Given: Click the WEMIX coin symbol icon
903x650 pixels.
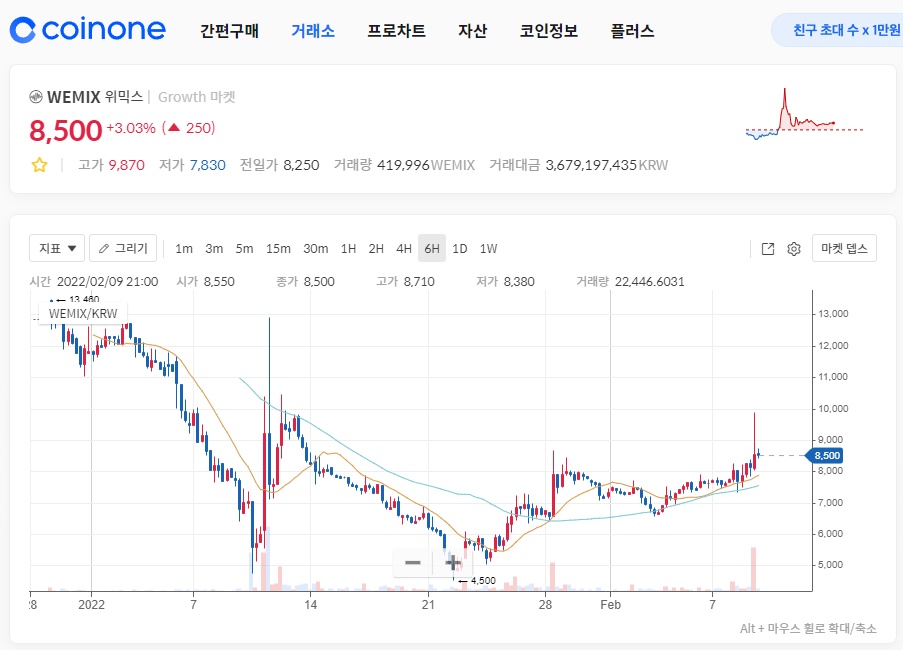Looking at the screenshot, I should 36,97.
